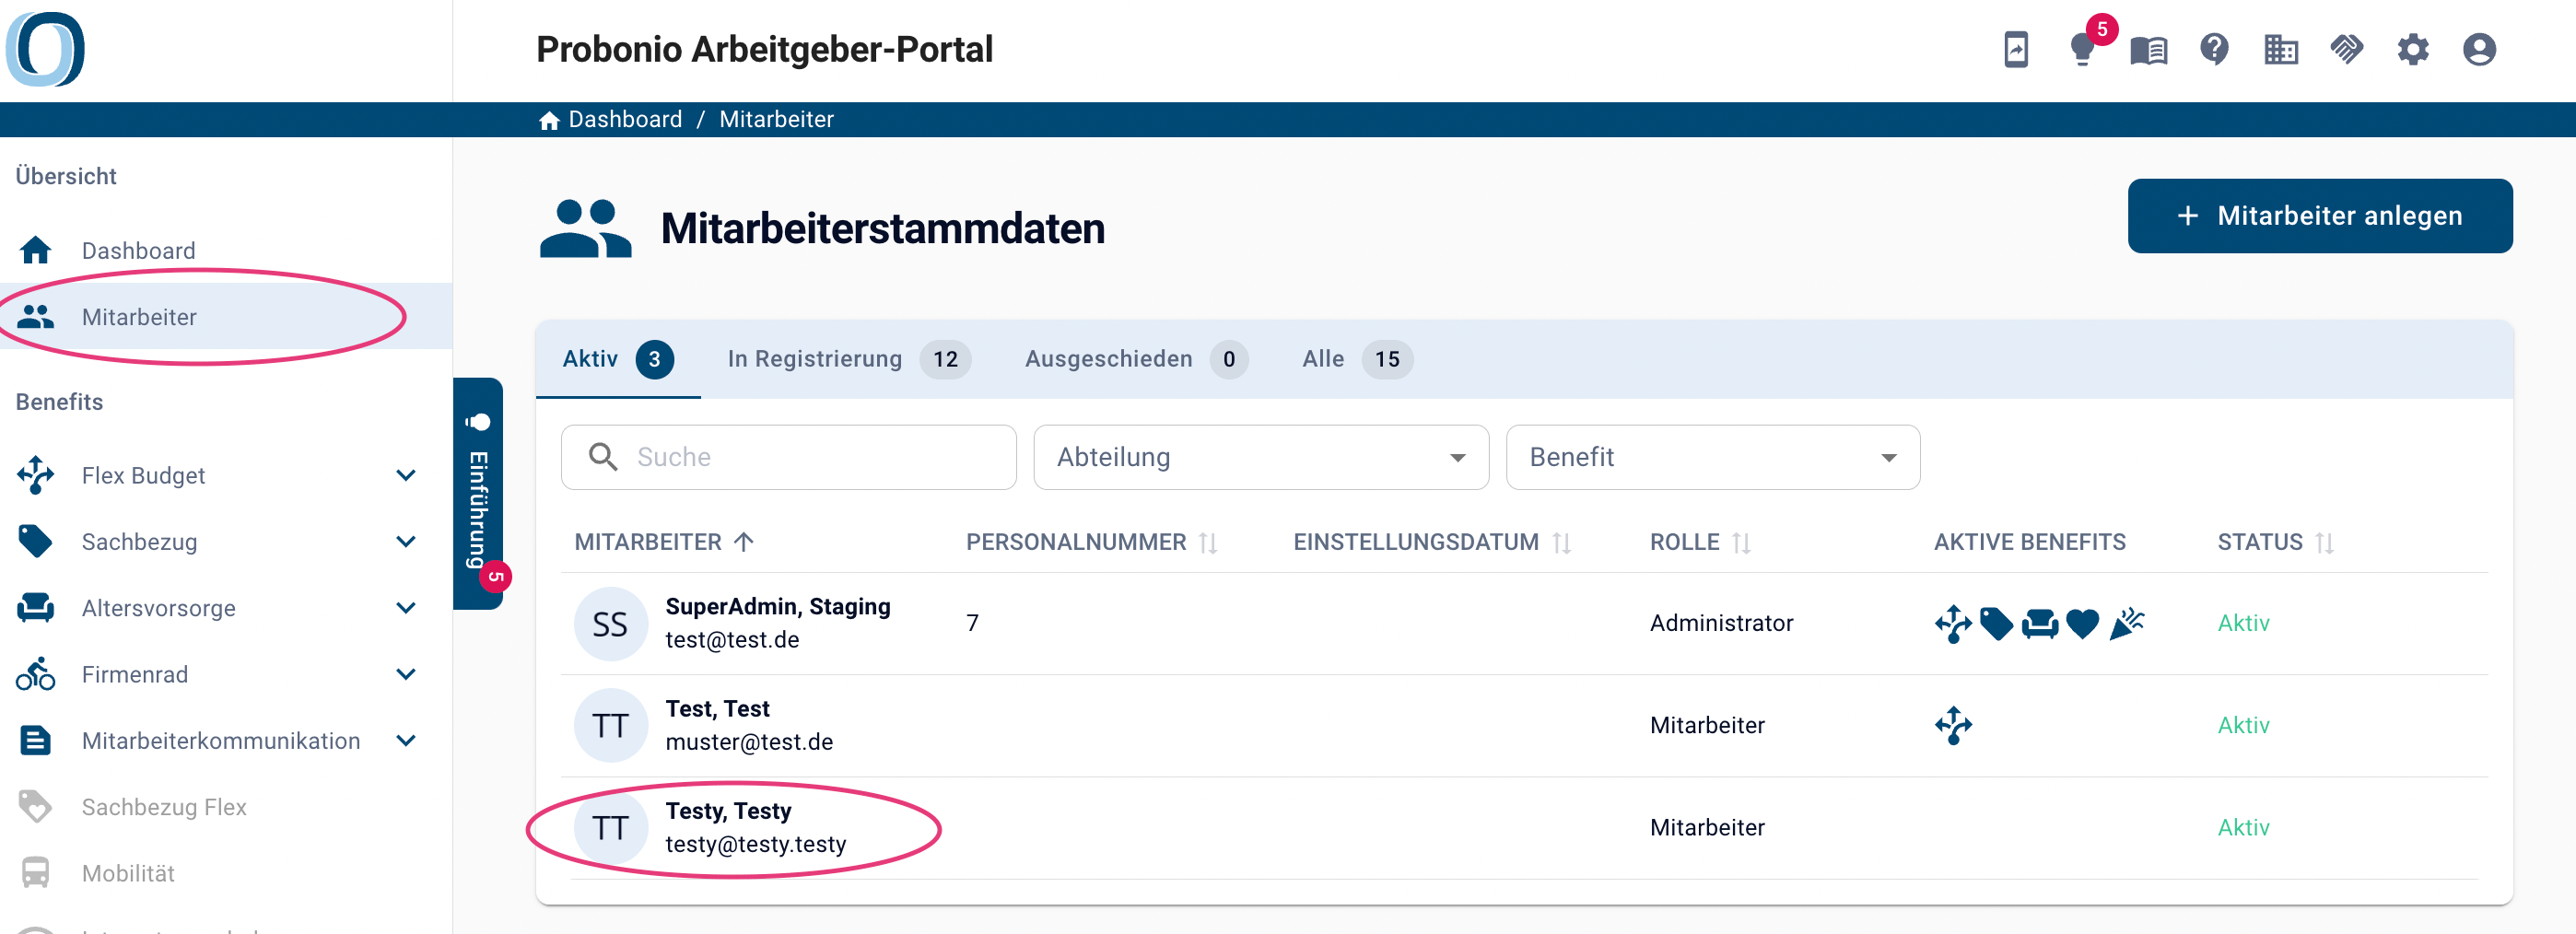
Task: Sort by the Rolle column
Action: tap(1700, 541)
